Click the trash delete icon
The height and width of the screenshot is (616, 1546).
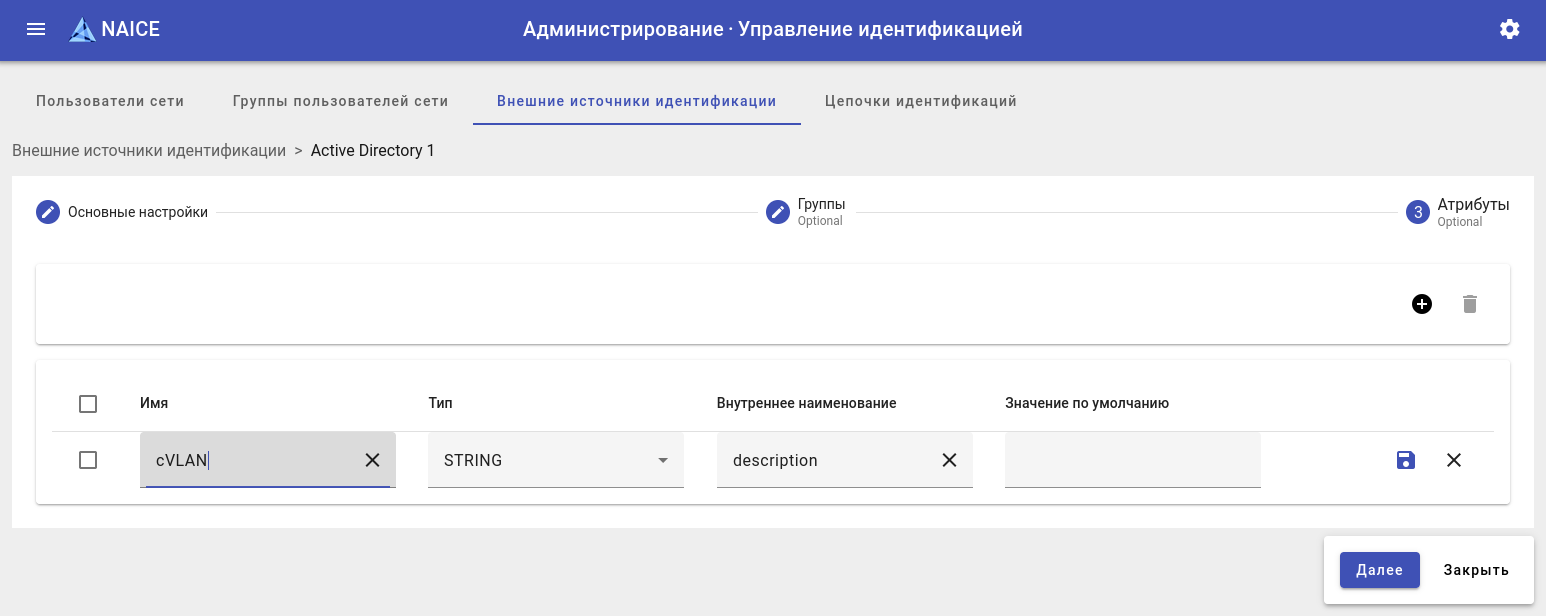click(x=1469, y=304)
